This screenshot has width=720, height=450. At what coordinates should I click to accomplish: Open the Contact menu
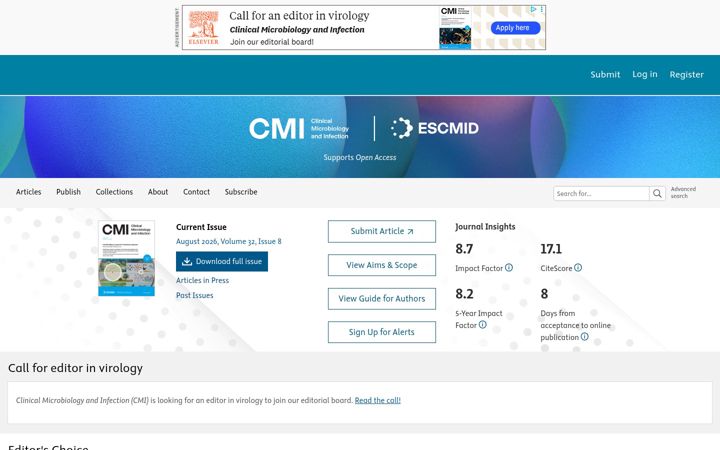click(x=197, y=192)
